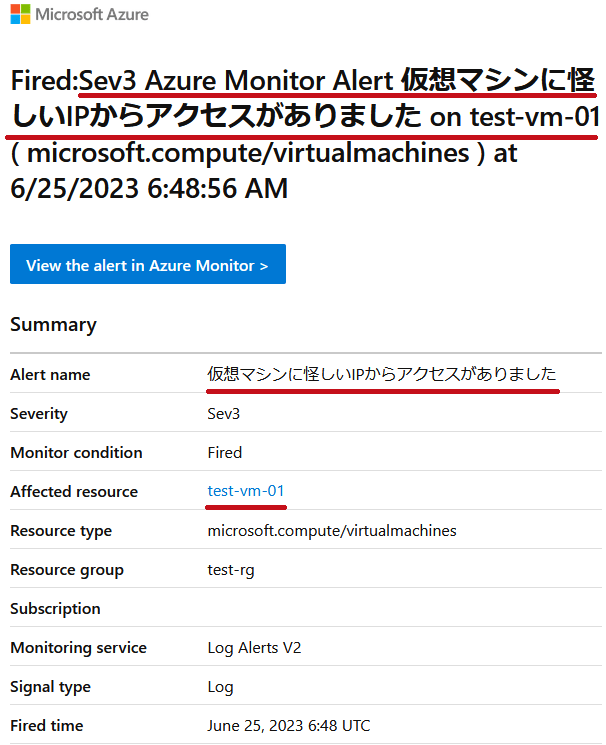Select the test-rg value
606x745 pixels.
[x=231, y=570]
